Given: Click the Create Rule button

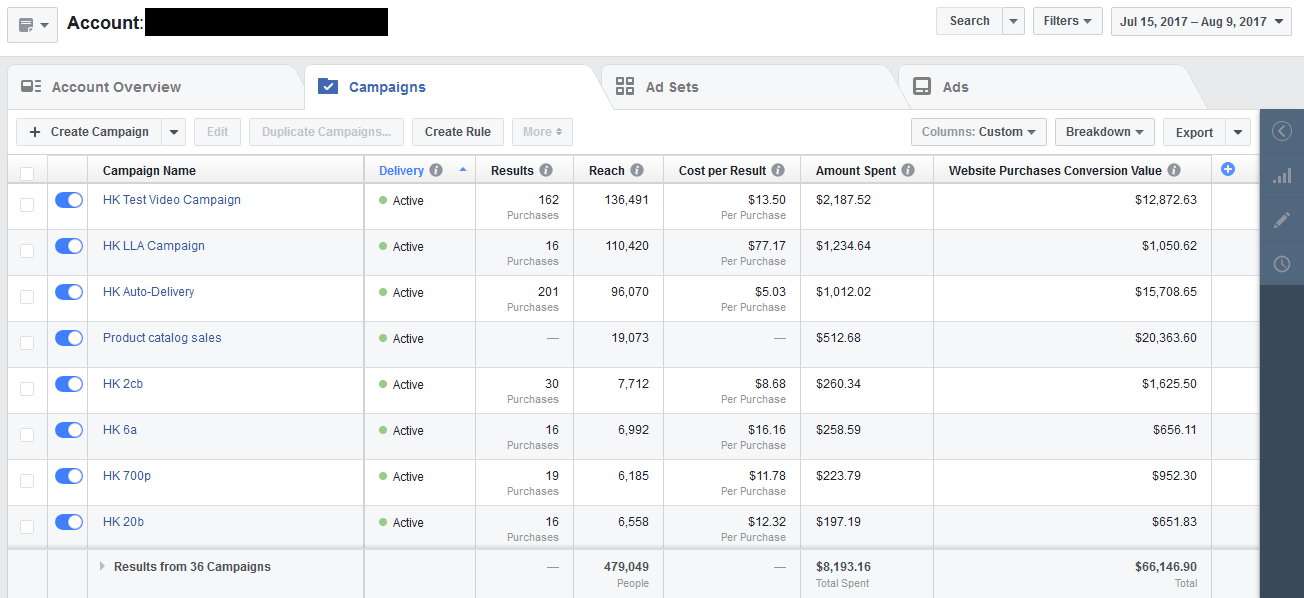Looking at the screenshot, I should (x=457, y=132).
